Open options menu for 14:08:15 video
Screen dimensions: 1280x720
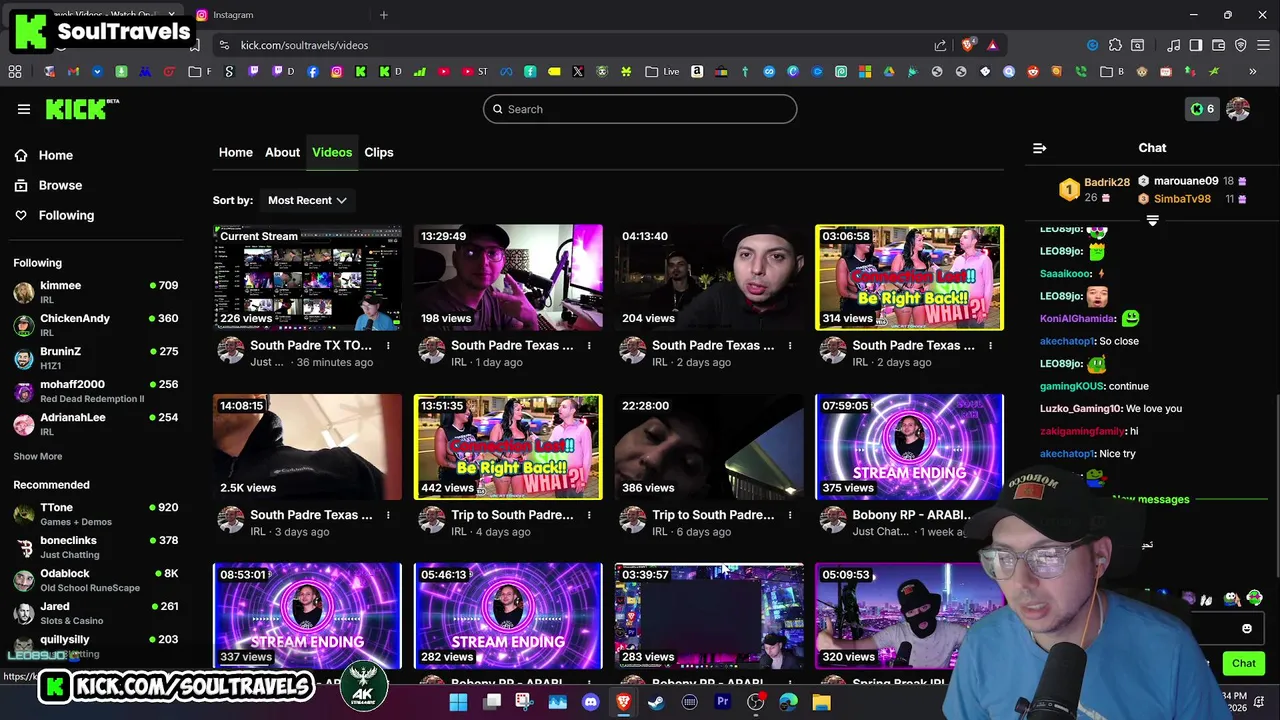[x=388, y=516]
